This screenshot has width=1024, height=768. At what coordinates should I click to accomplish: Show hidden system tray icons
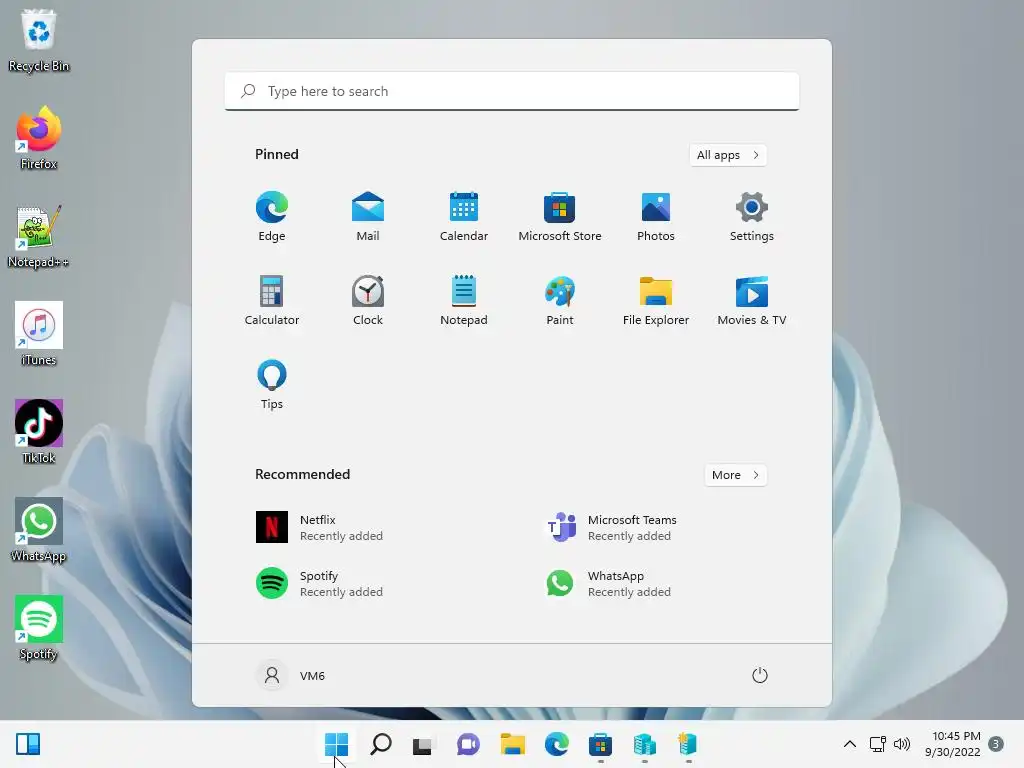click(850, 744)
